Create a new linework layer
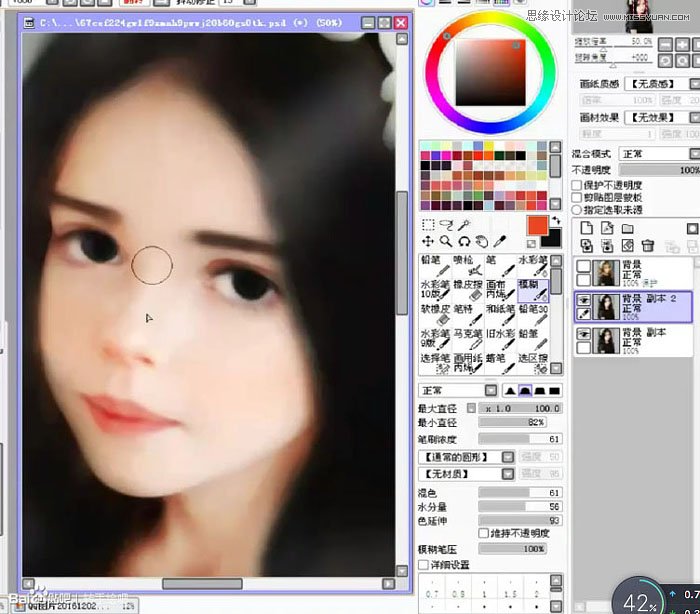 pos(607,228)
